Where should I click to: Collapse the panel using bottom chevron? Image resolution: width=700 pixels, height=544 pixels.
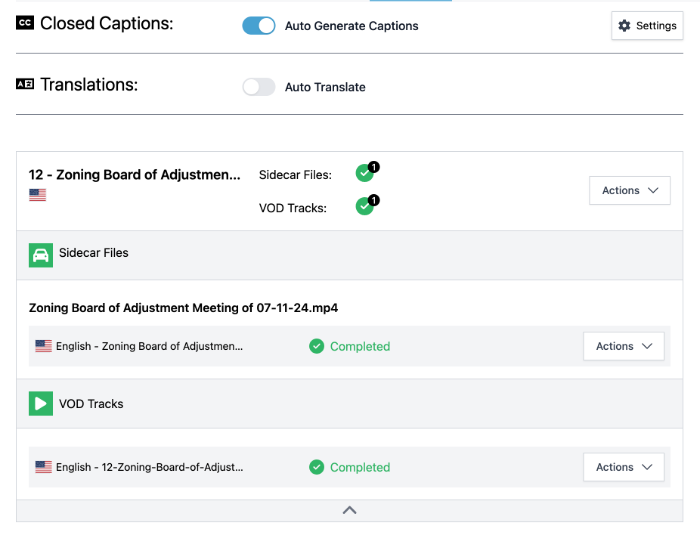(349, 510)
